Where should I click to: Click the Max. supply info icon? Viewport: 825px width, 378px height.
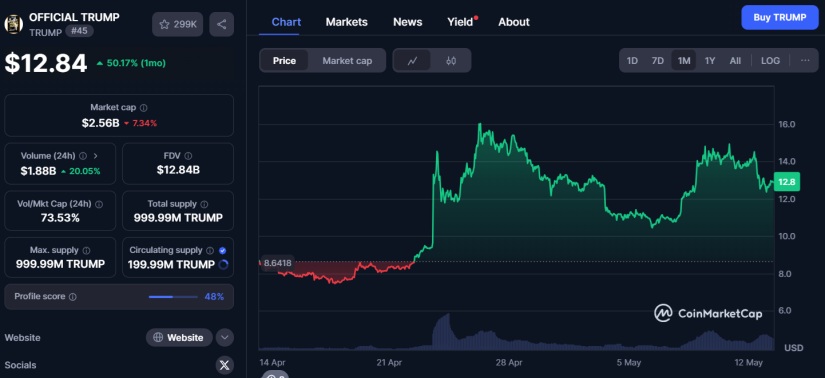86,251
